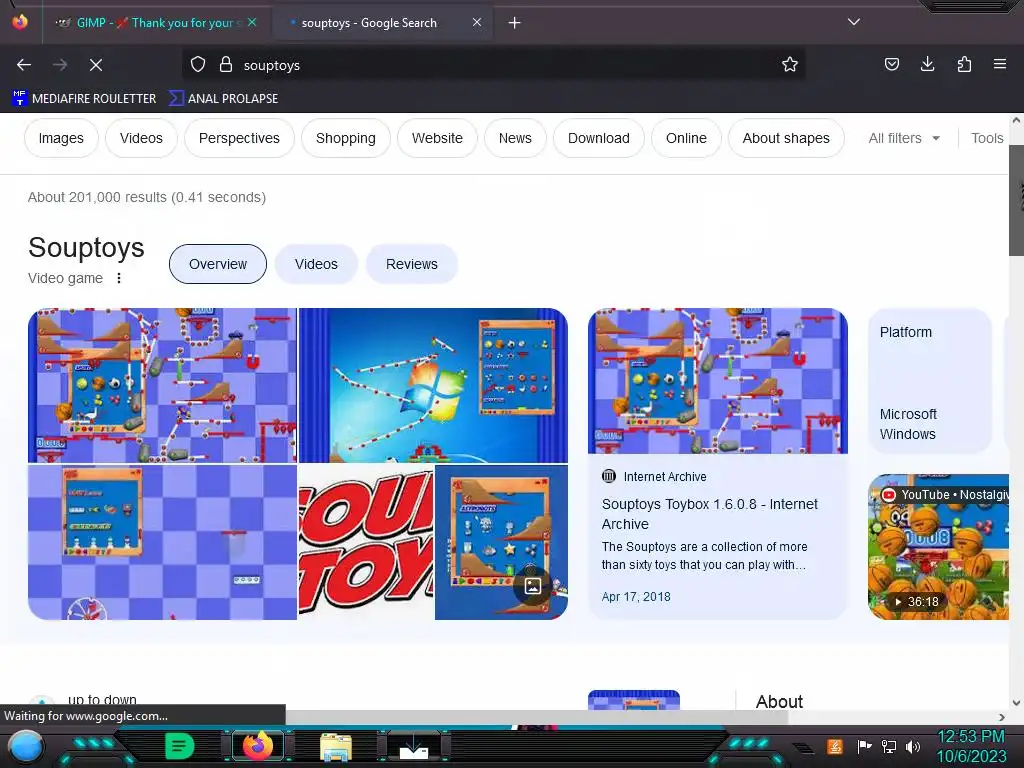Filter results by Videos chip

(141, 138)
